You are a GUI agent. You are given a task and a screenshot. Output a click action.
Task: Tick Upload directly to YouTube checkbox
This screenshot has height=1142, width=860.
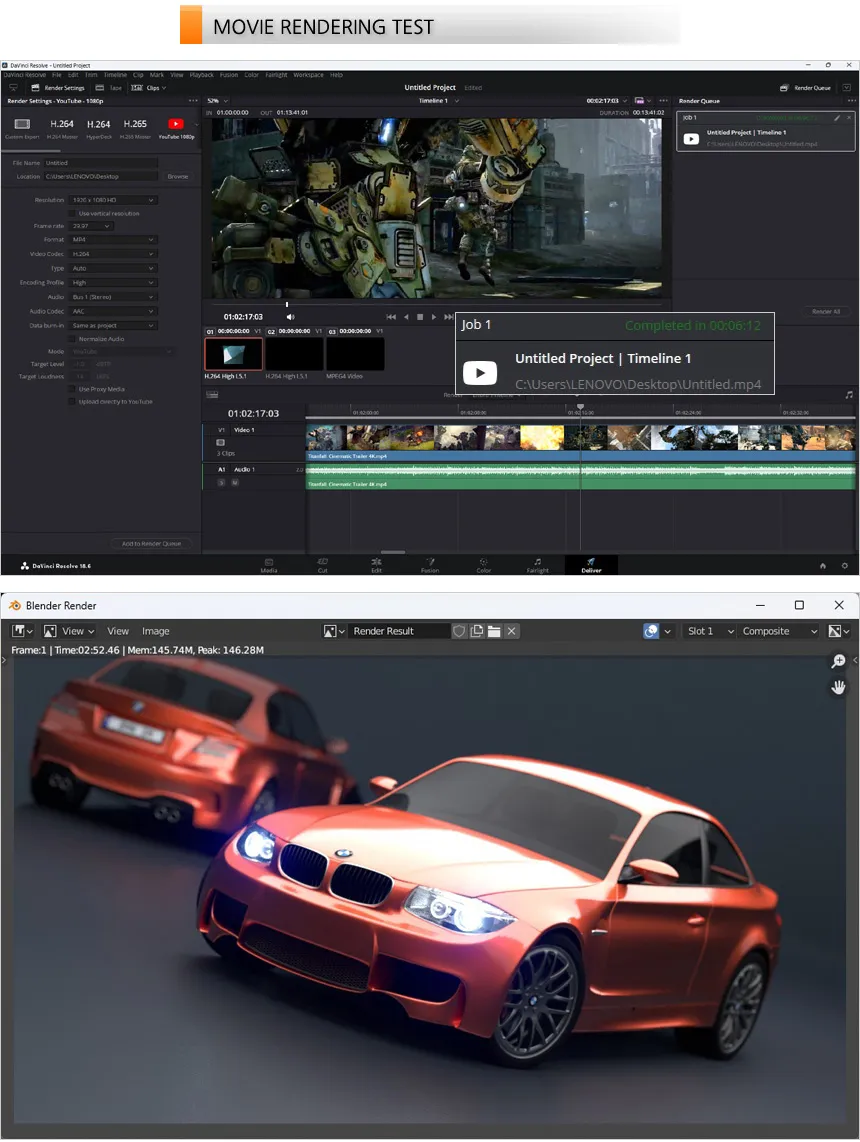pyautogui.click(x=71, y=401)
